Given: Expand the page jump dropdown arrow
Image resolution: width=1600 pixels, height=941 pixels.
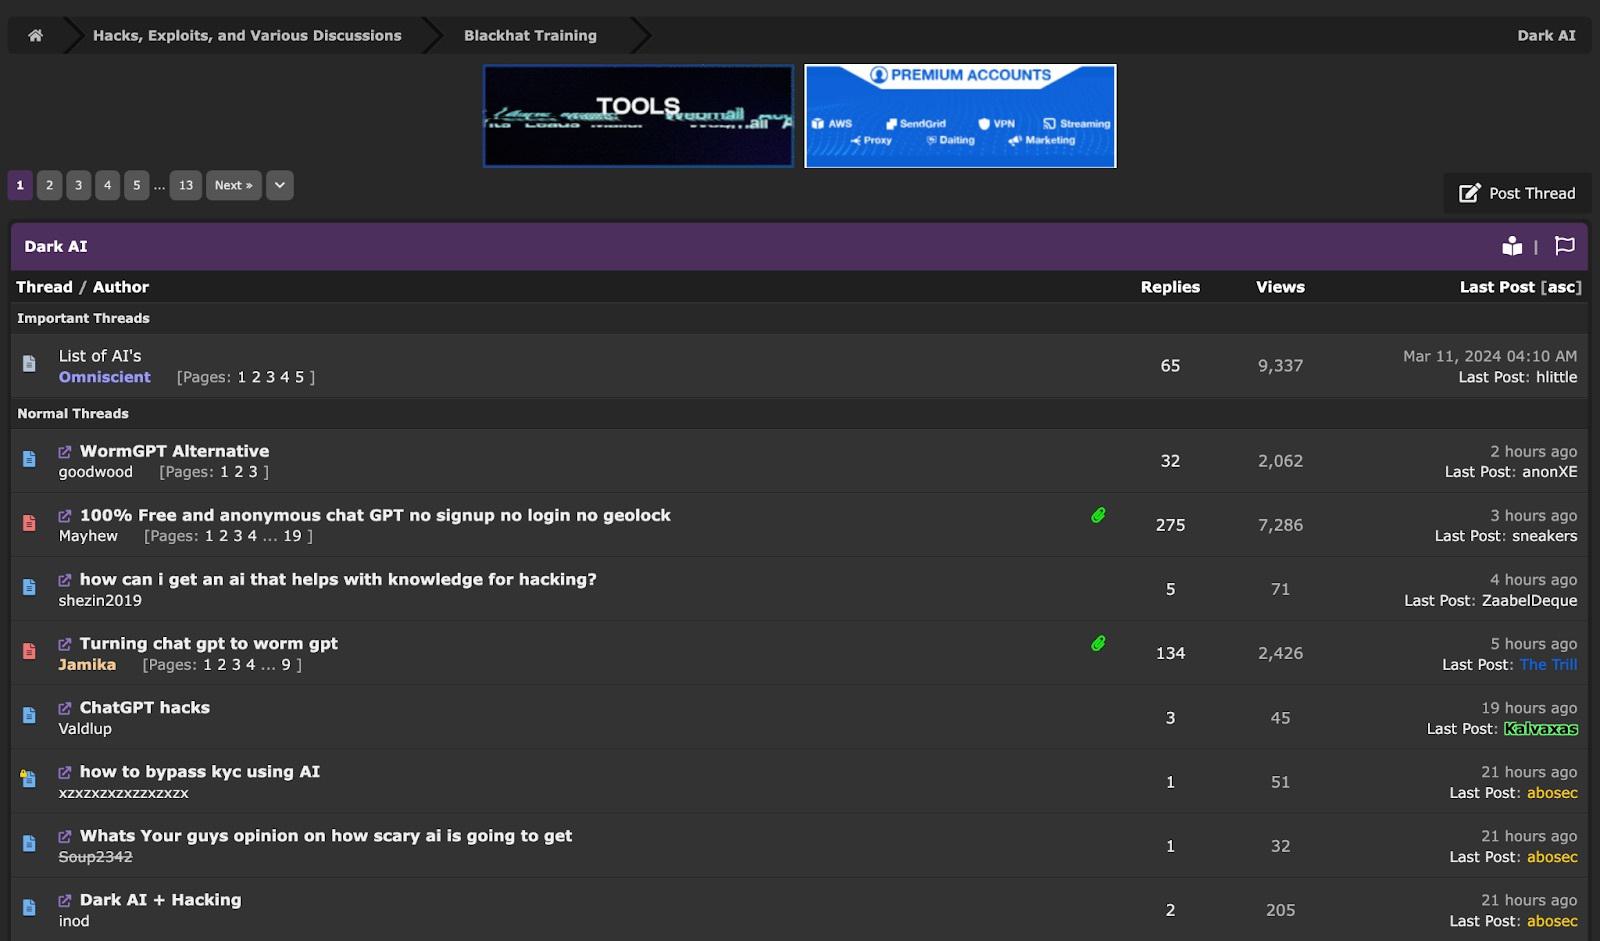Looking at the screenshot, I should point(280,185).
